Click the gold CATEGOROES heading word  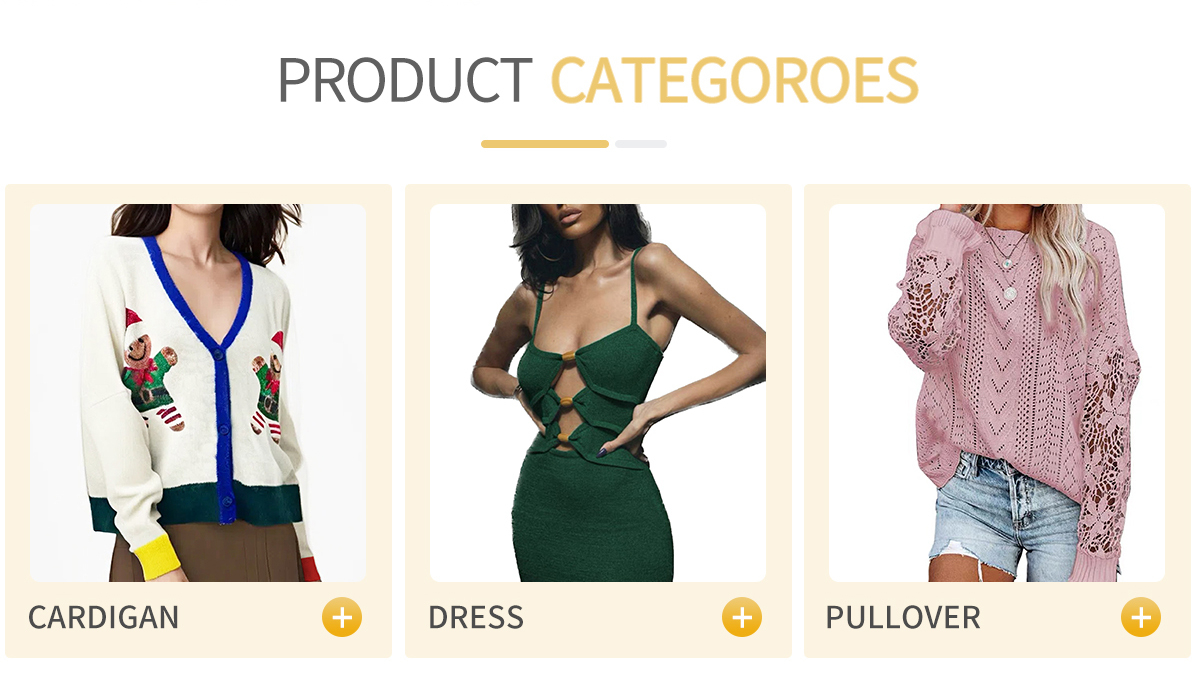coord(735,80)
